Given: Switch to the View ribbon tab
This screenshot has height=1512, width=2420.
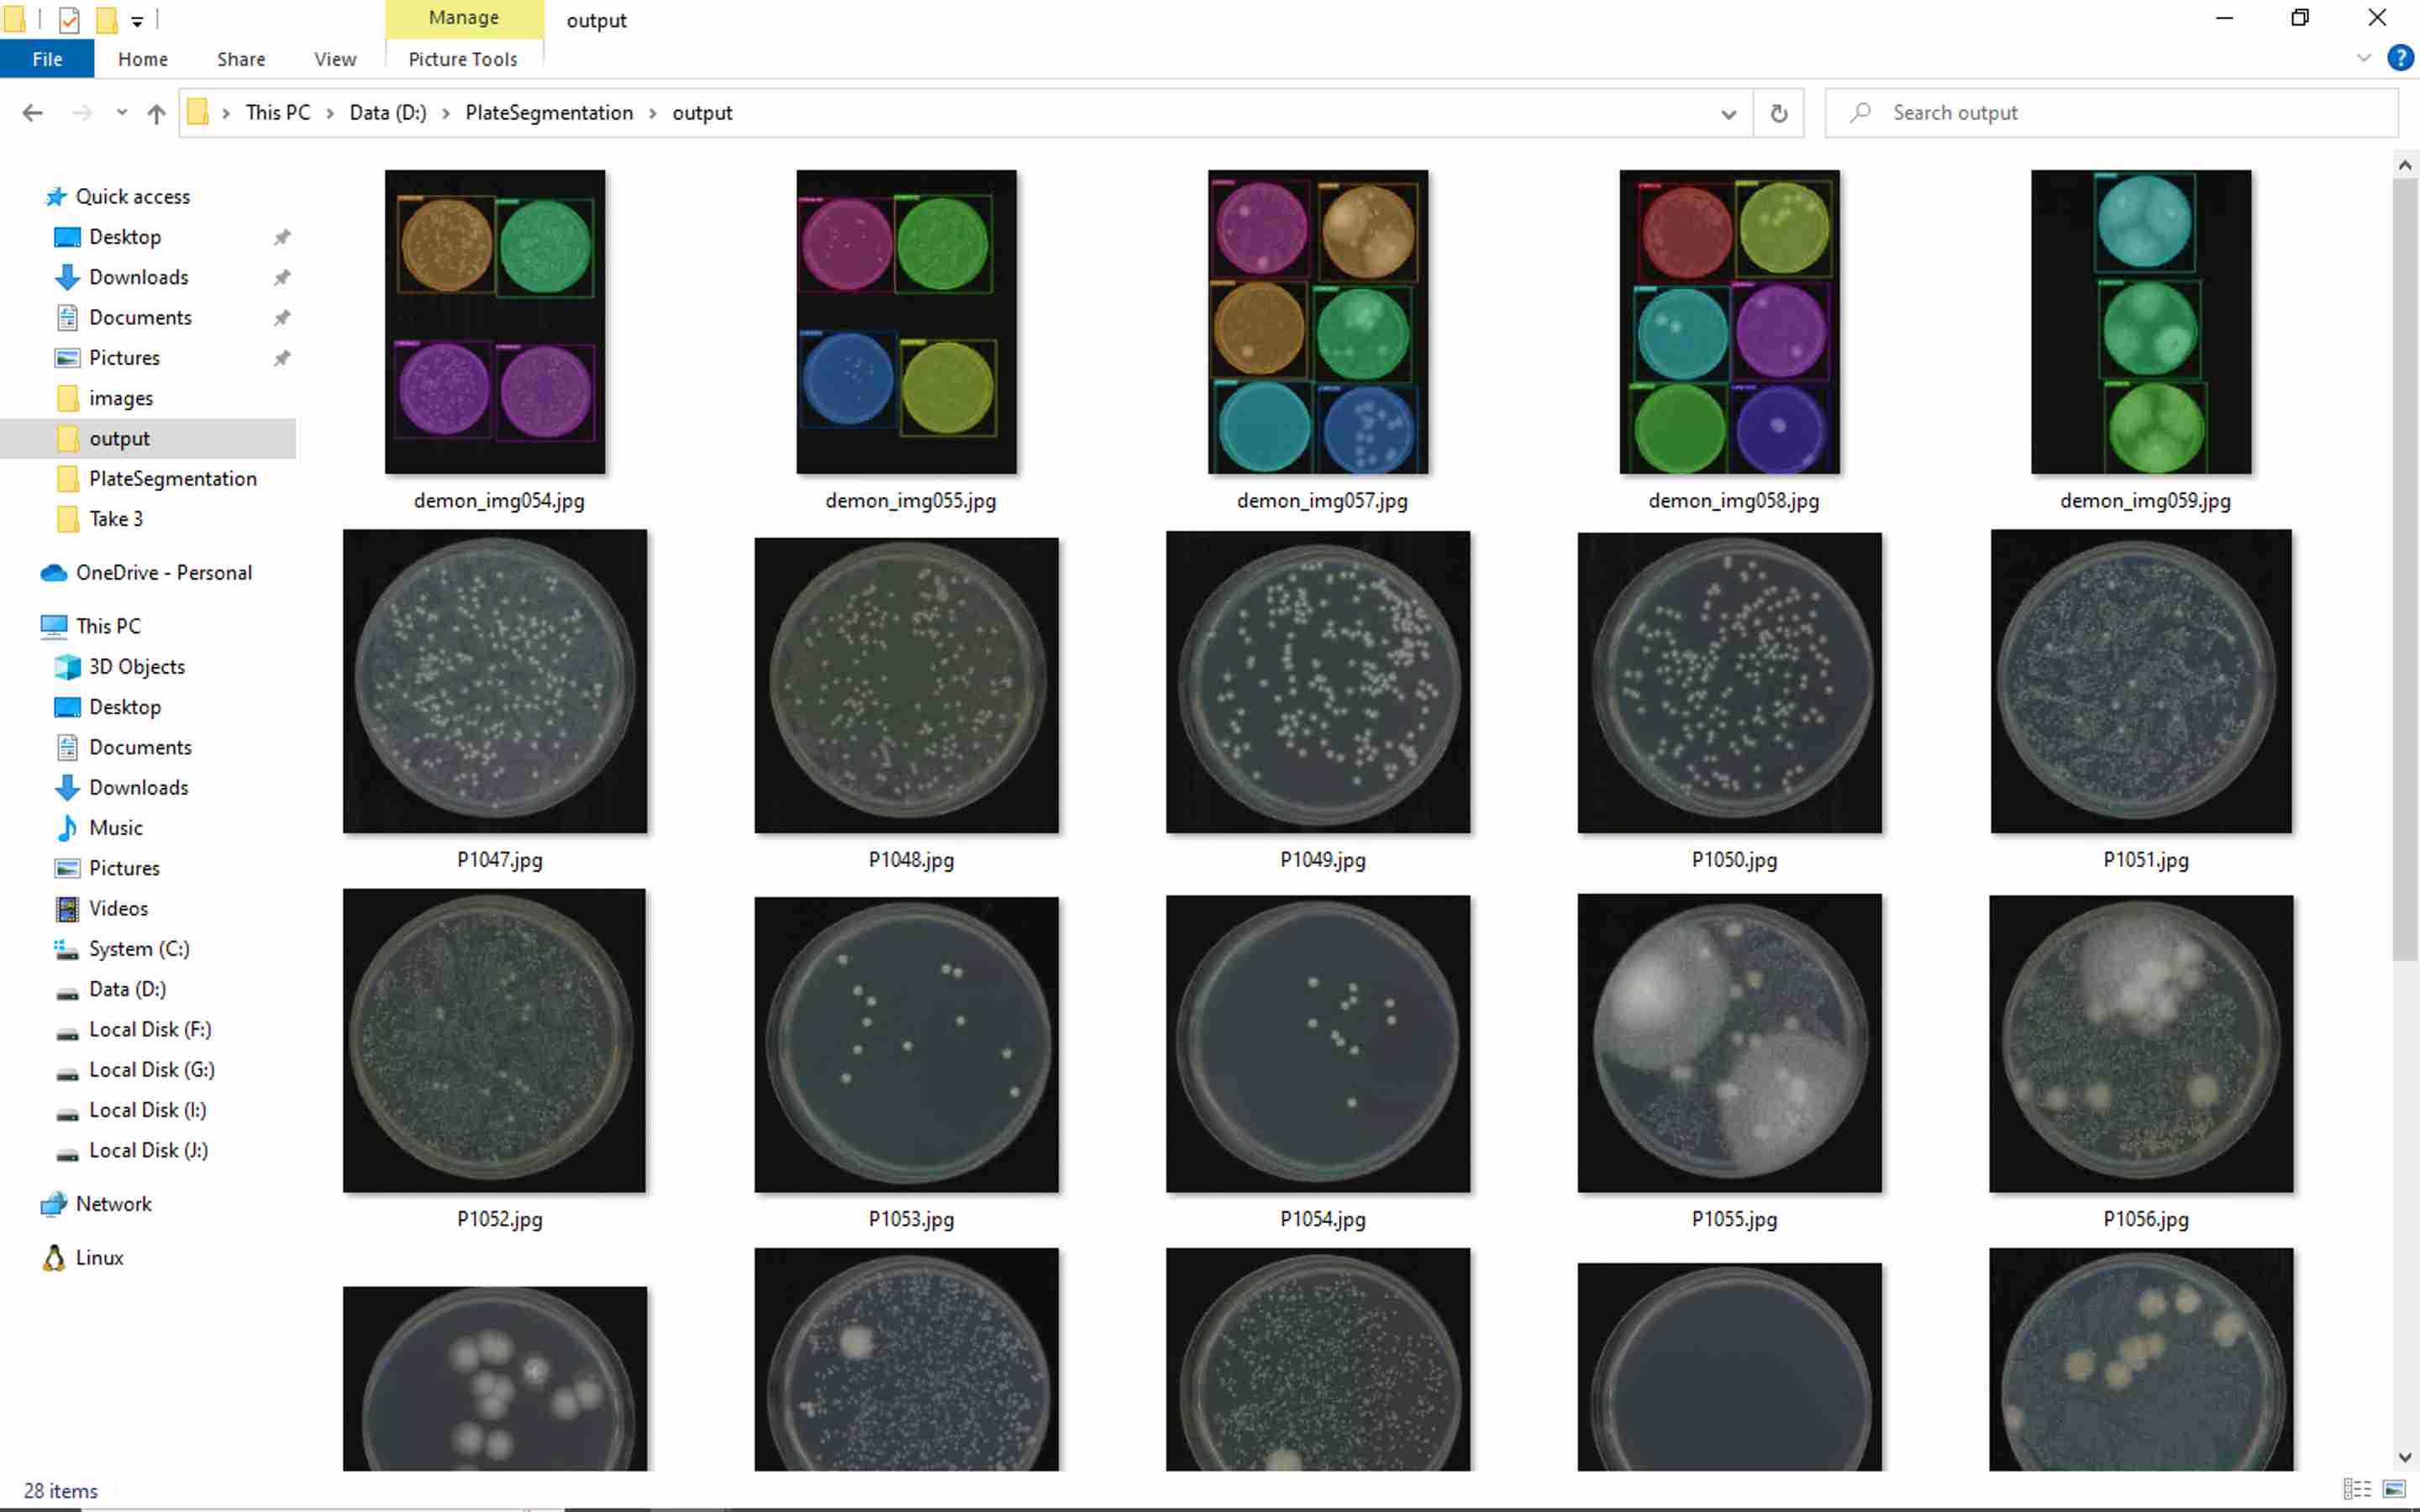Looking at the screenshot, I should tap(335, 59).
